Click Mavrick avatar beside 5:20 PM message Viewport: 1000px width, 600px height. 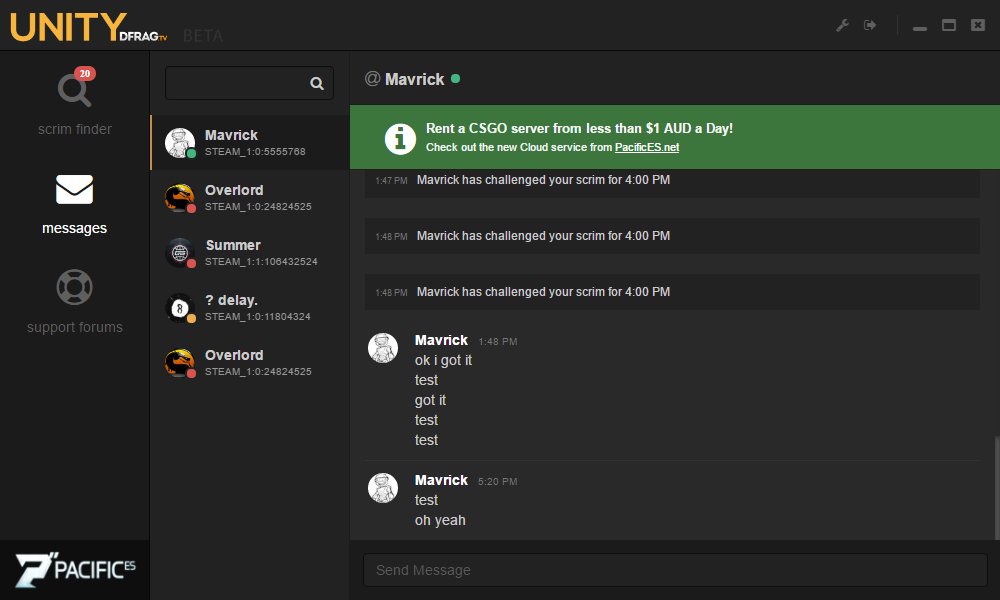(x=383, y=488)
